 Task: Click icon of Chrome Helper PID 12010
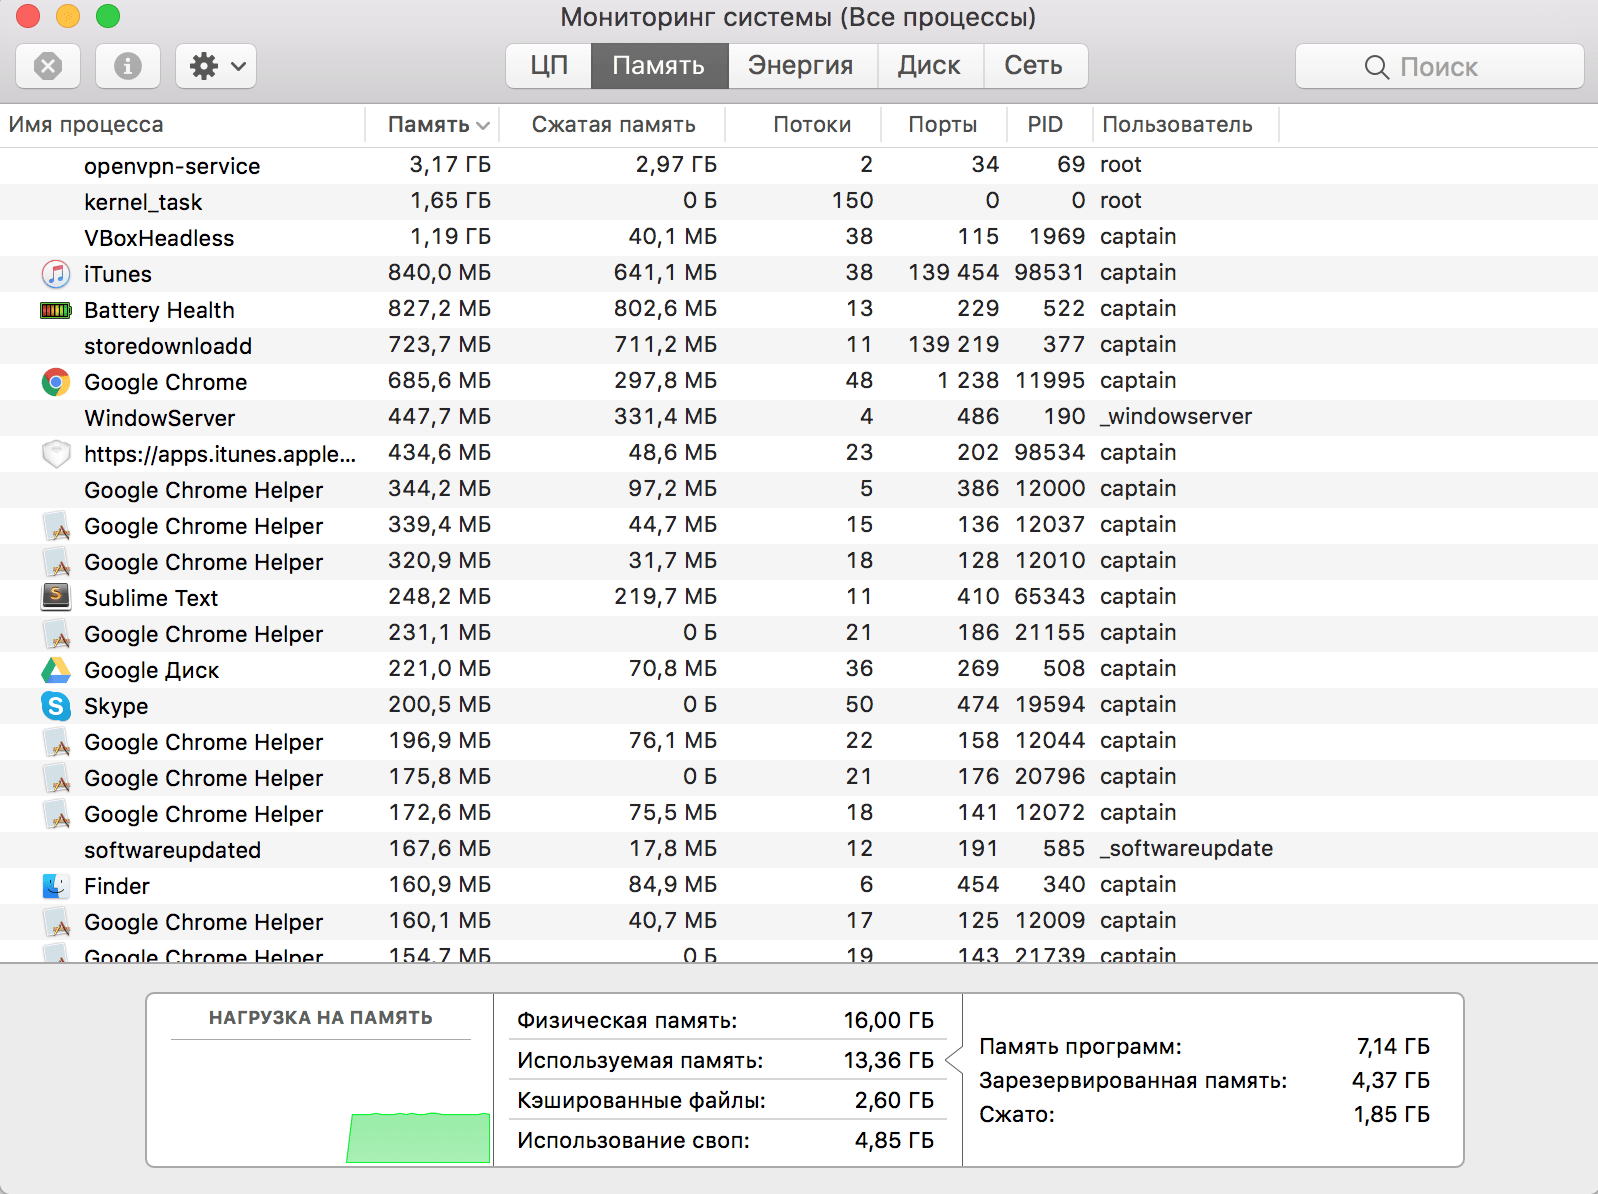click(57, 562)
